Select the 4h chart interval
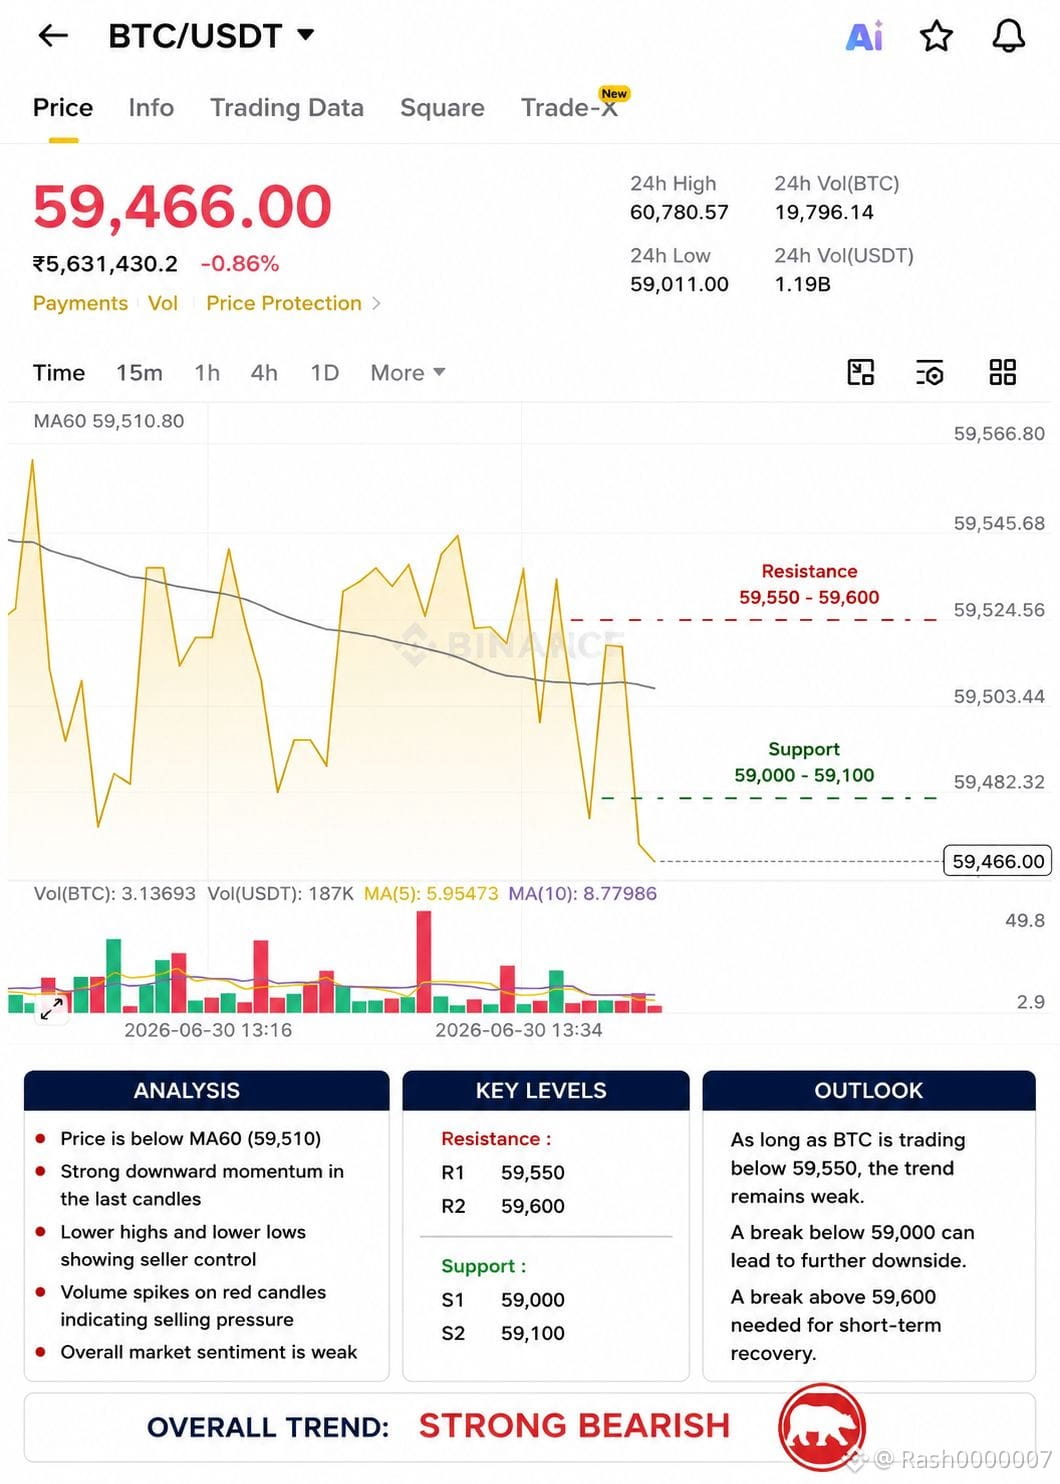 tap(264, 373)
